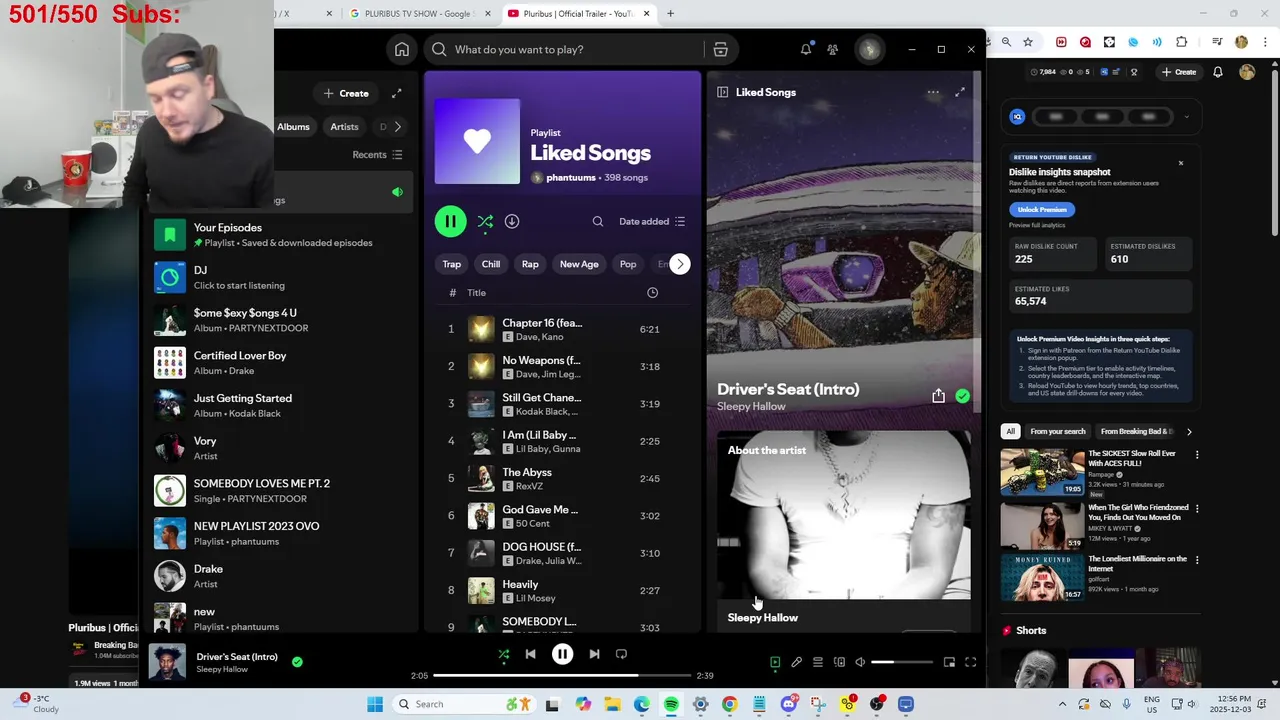The height and width of the screenshot is (720, 1280).
Task: Adjust the Spotify volume slider
Action: [x=902, y=662]
